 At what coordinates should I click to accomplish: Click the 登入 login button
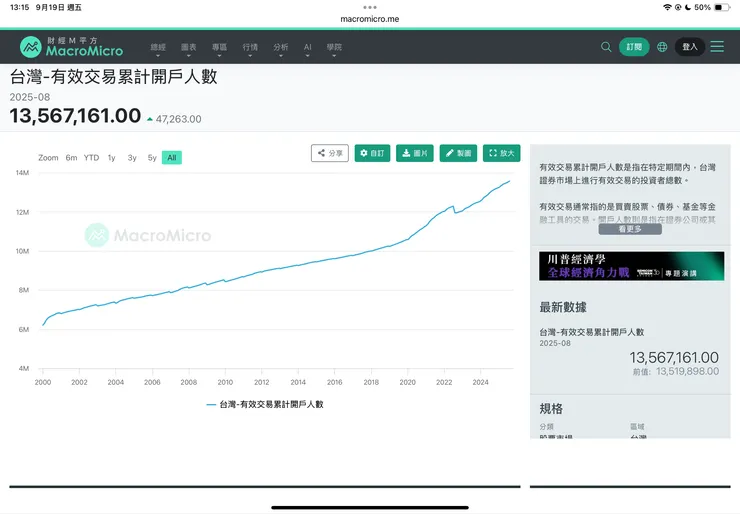(690, 47)
